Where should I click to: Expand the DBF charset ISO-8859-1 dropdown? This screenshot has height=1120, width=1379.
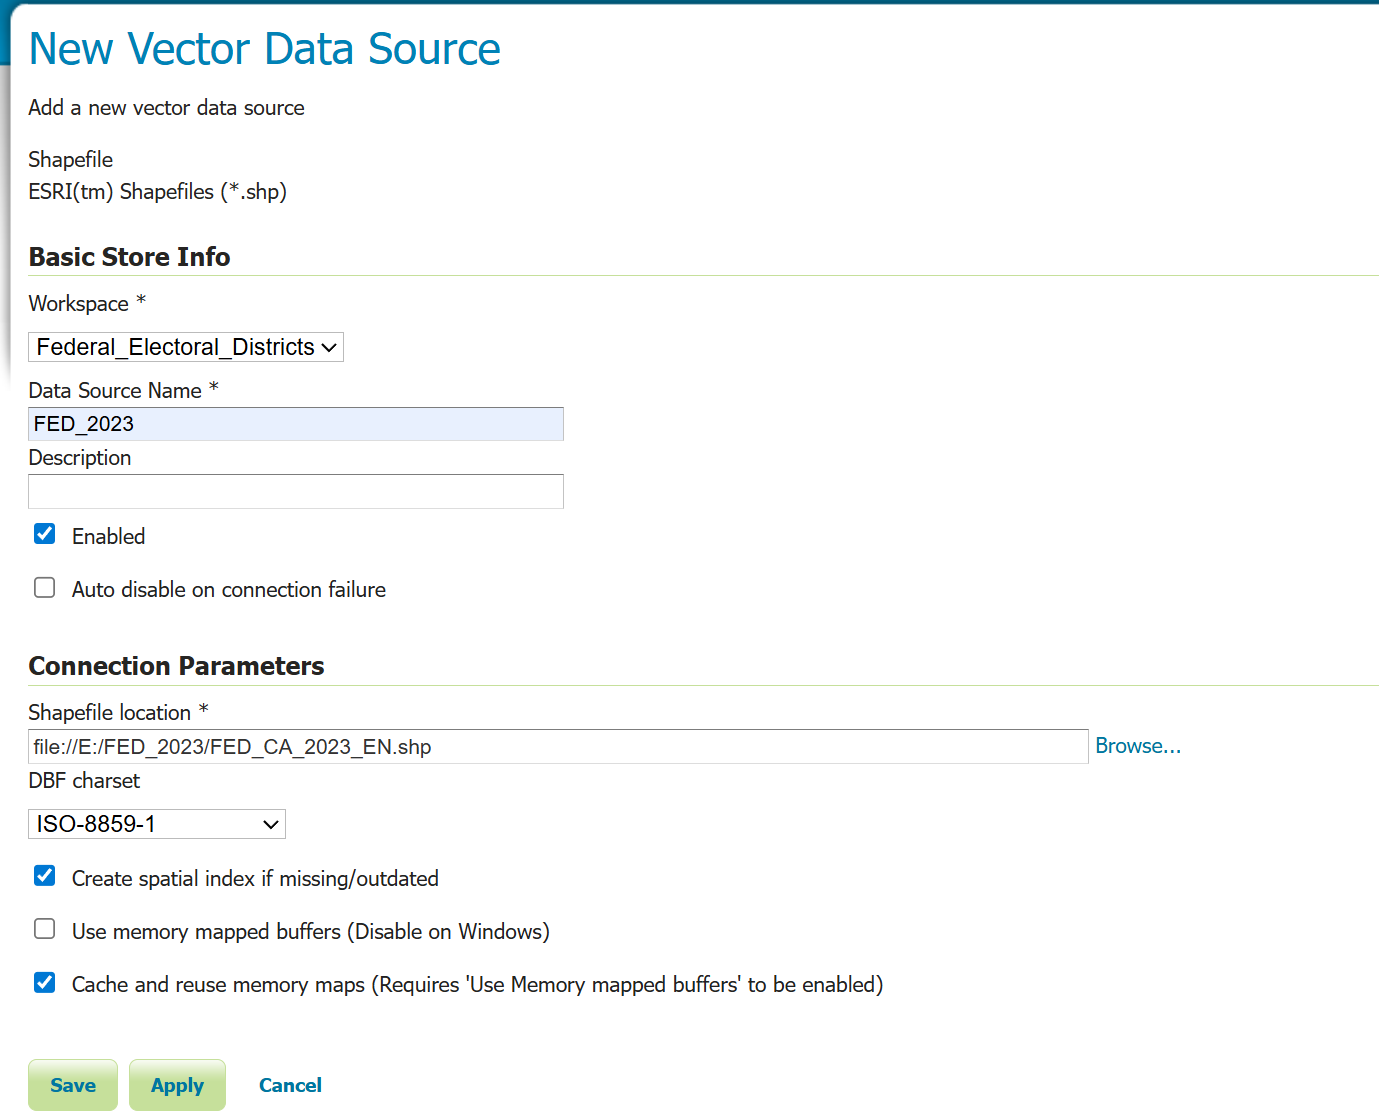tap(157, 824)
